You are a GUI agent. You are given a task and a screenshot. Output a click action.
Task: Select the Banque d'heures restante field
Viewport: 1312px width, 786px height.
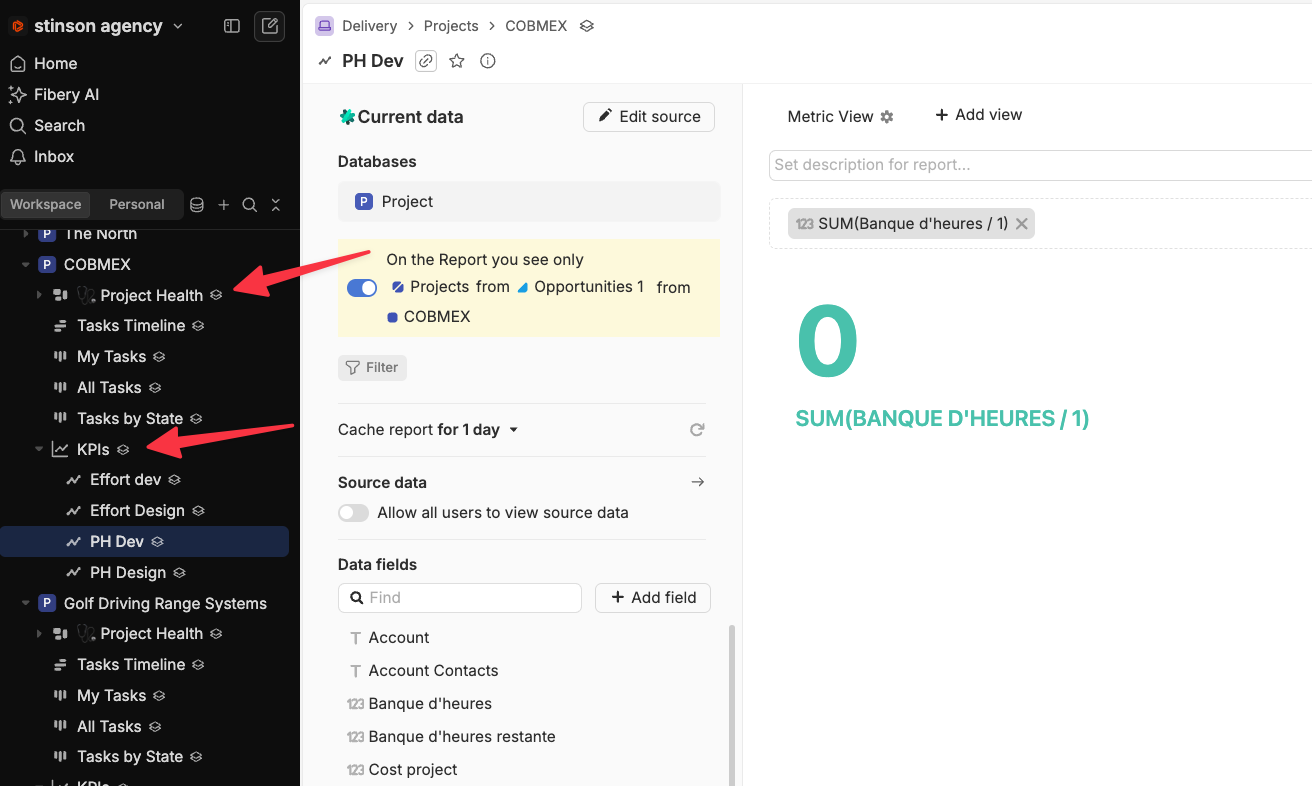coord(462,737)
